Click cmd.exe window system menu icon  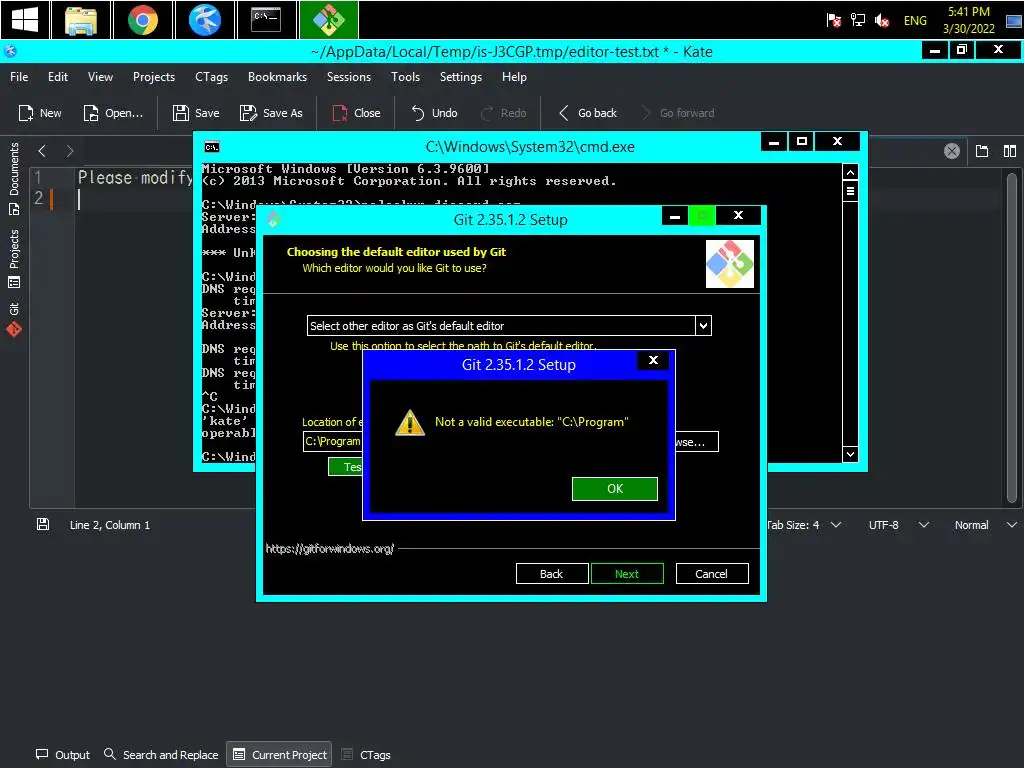coord(212,147)
